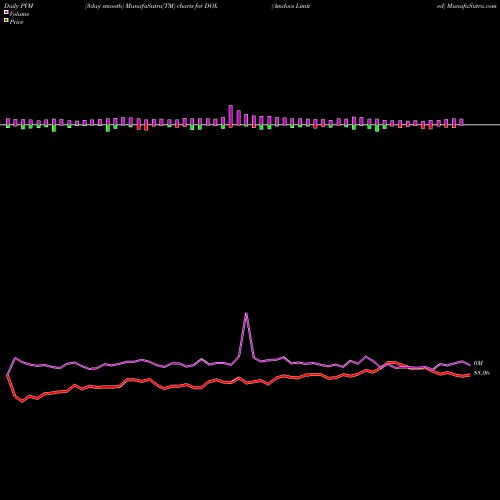Select the 'Volume' legend label

[19, 14]
